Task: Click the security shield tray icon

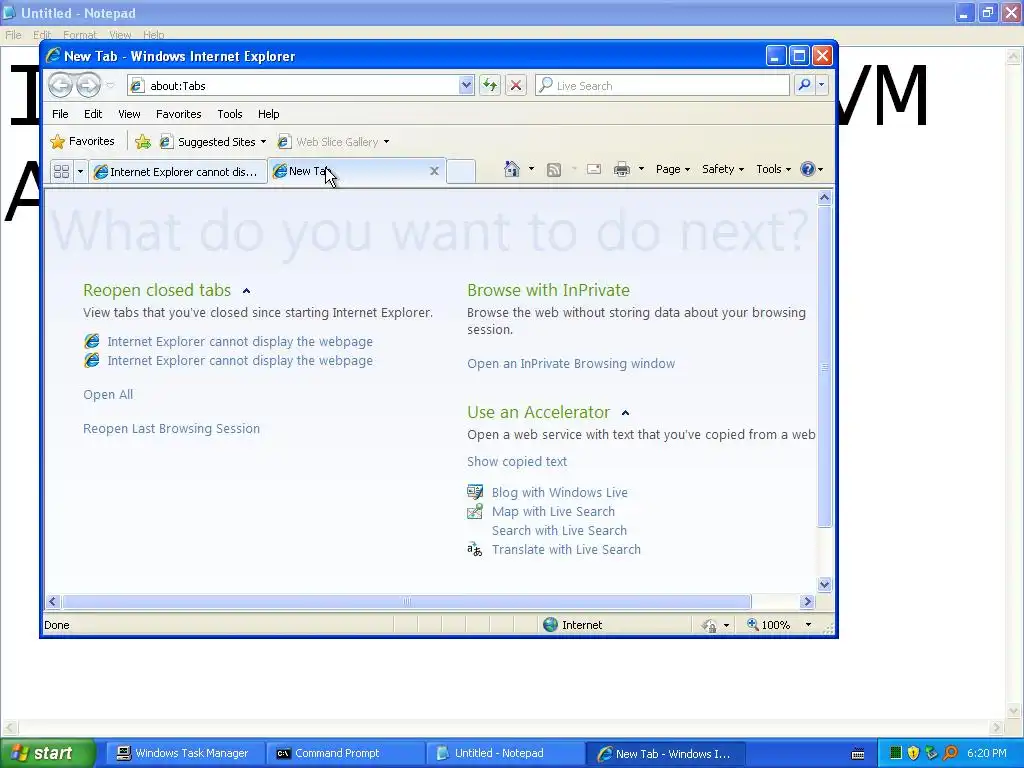Action: [x=914, y=753]
